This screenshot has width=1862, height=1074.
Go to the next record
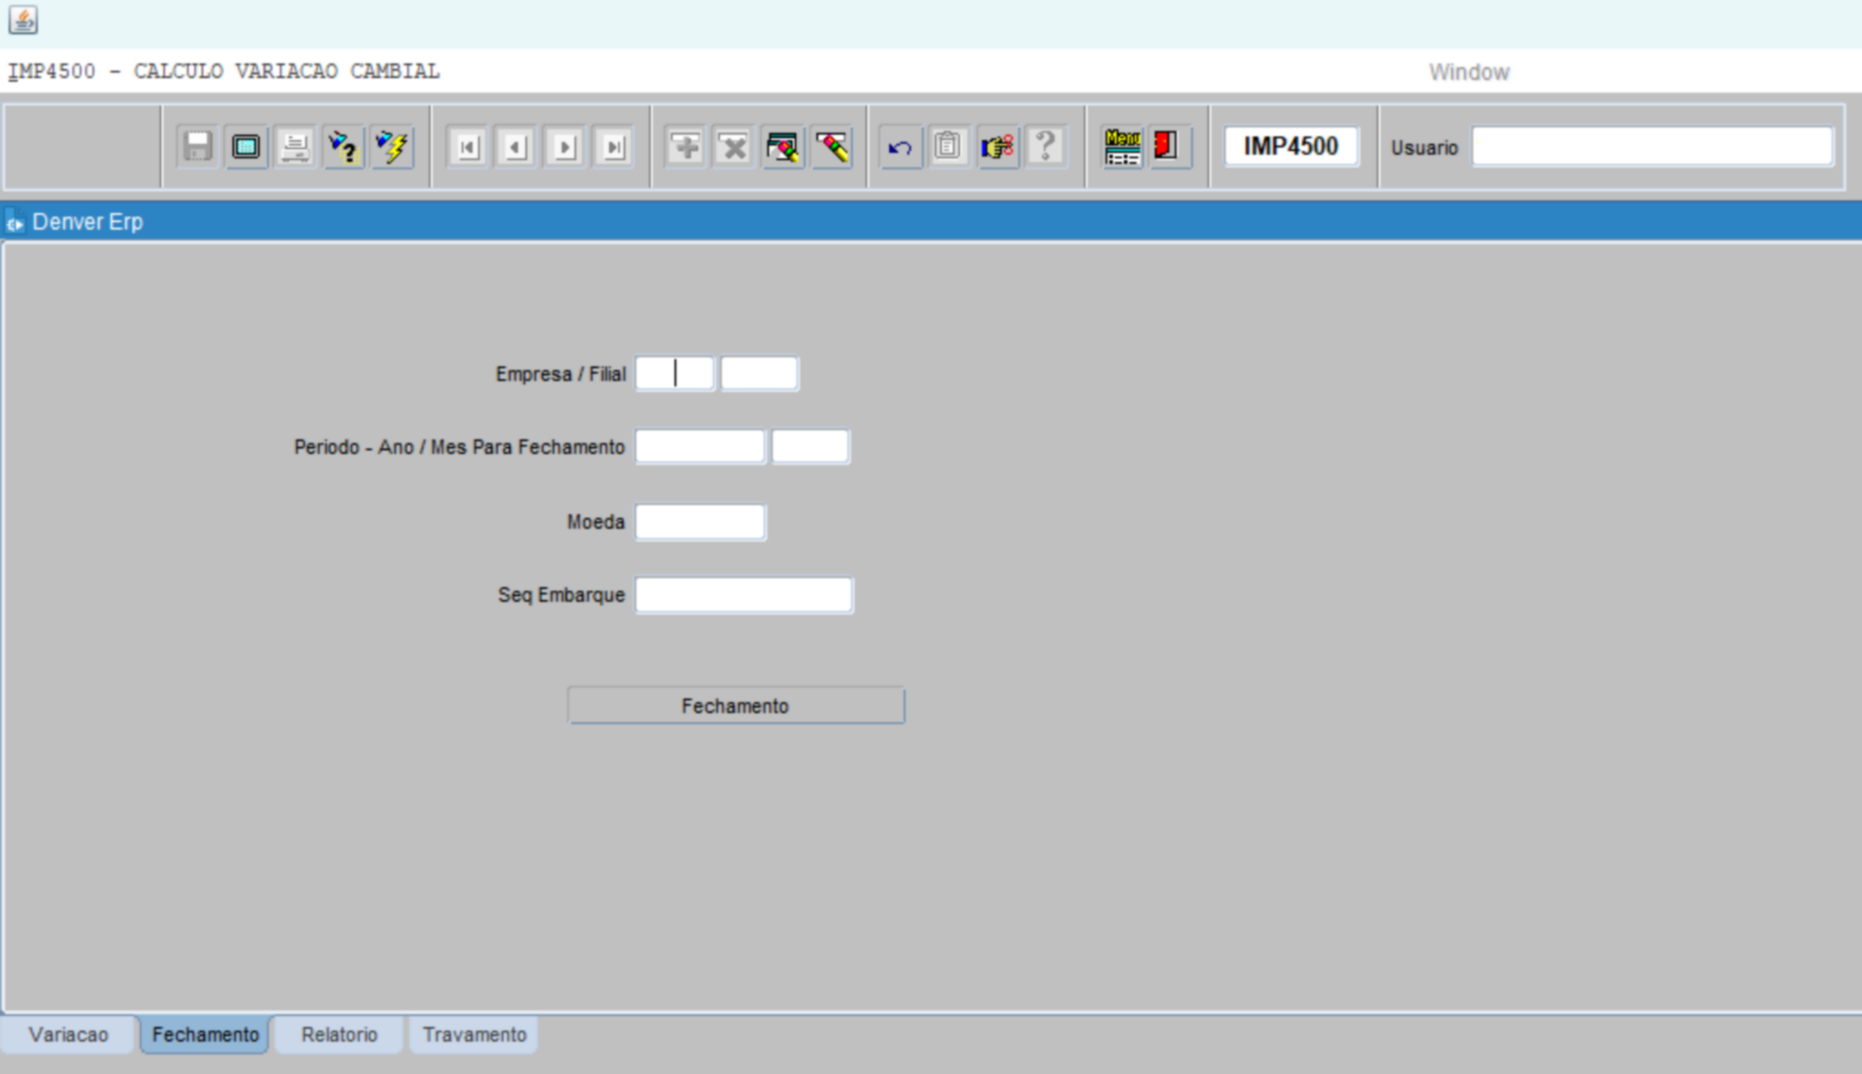(565, 147)
